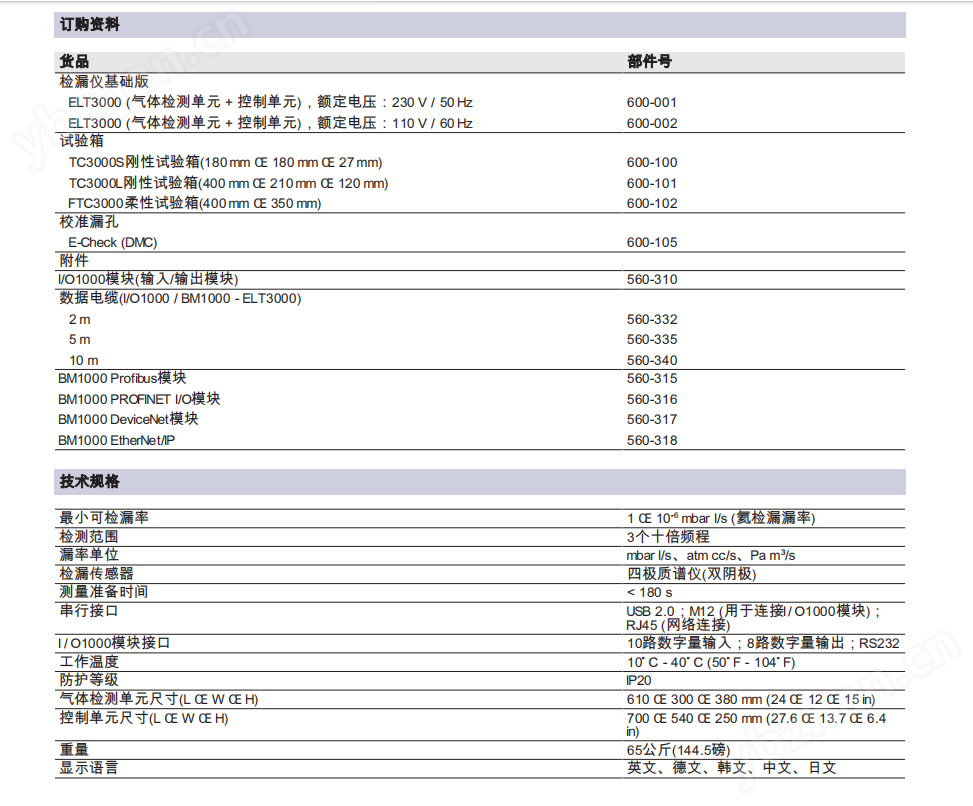The width and height of the screenshot is (973, 806).
Task: Select the 校准漏孔 category label
Action: tap(89, 222)
